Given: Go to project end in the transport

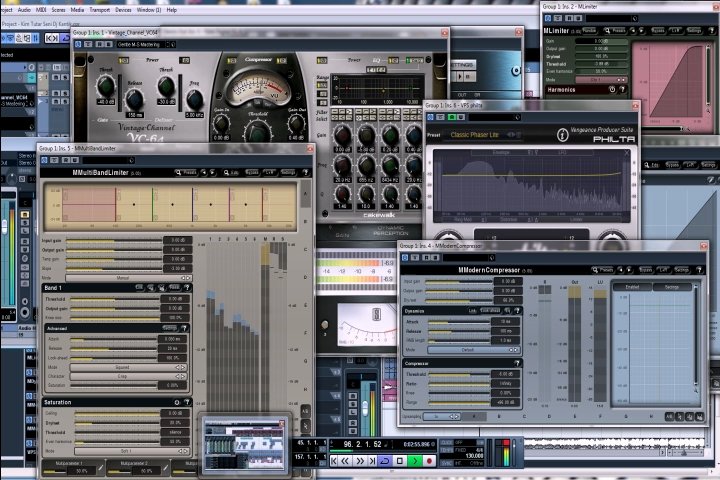Looking at the screenshot, I should (x=372, y=461).
